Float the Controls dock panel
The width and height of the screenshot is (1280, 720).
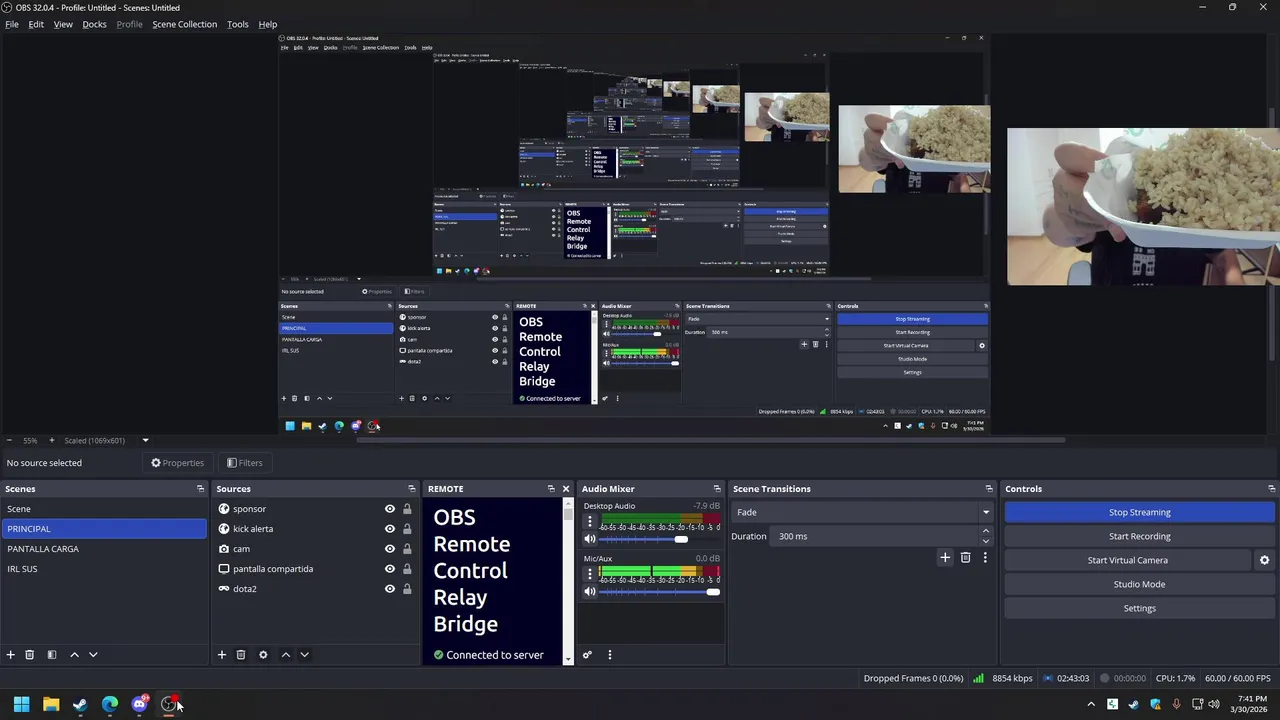tap(1271, 489)
